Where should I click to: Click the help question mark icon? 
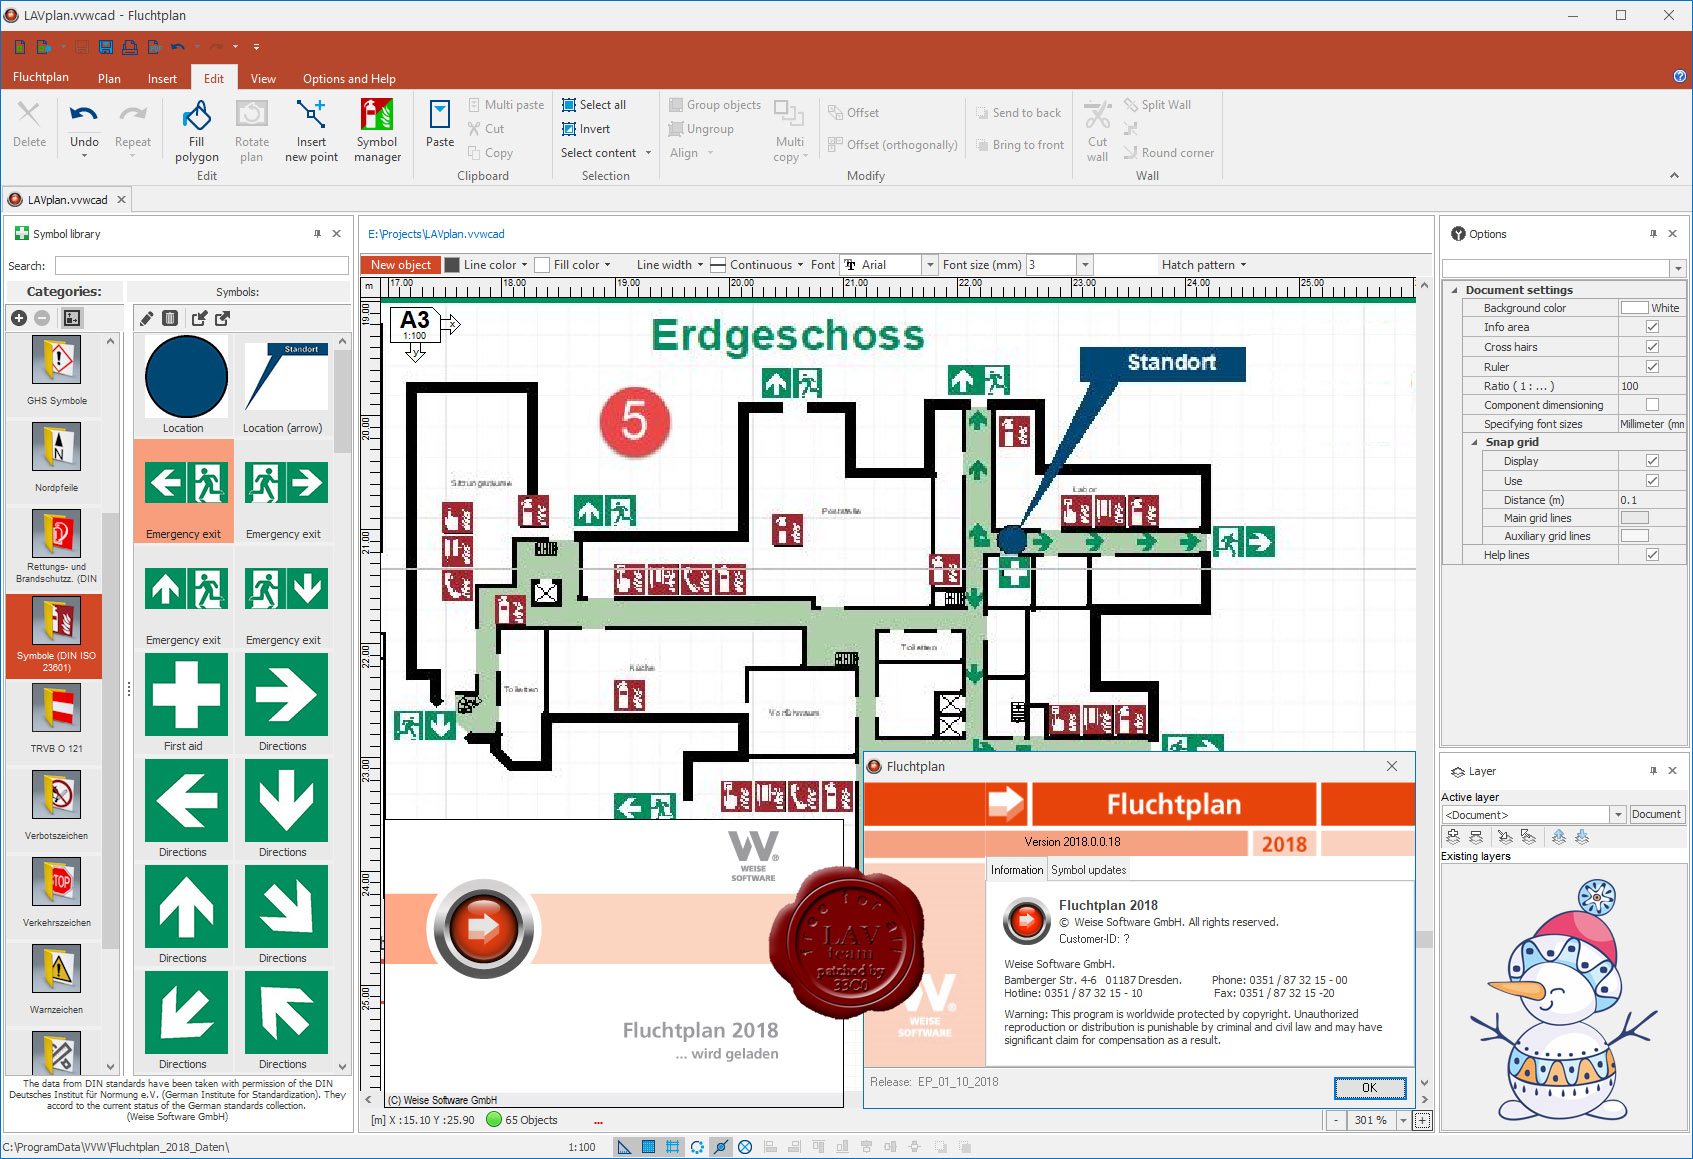click(x=1679, y=76)
